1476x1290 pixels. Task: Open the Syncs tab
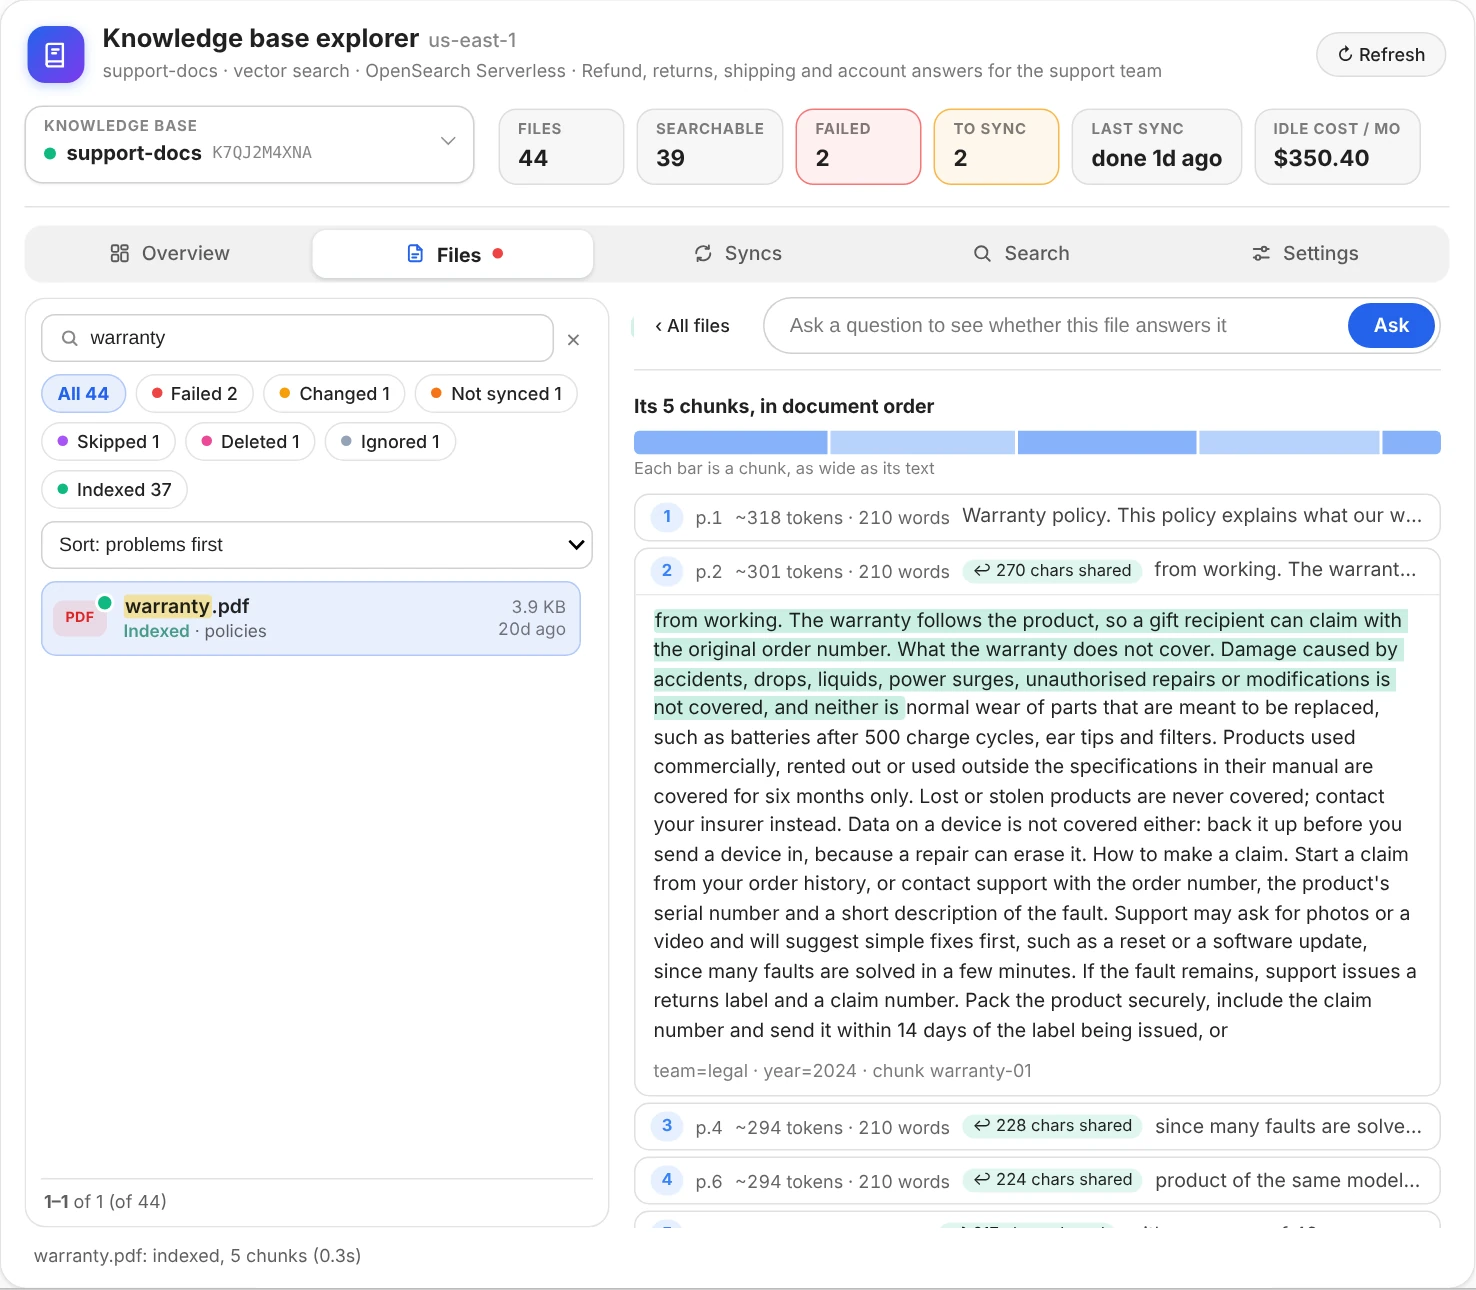pos(738,254)
